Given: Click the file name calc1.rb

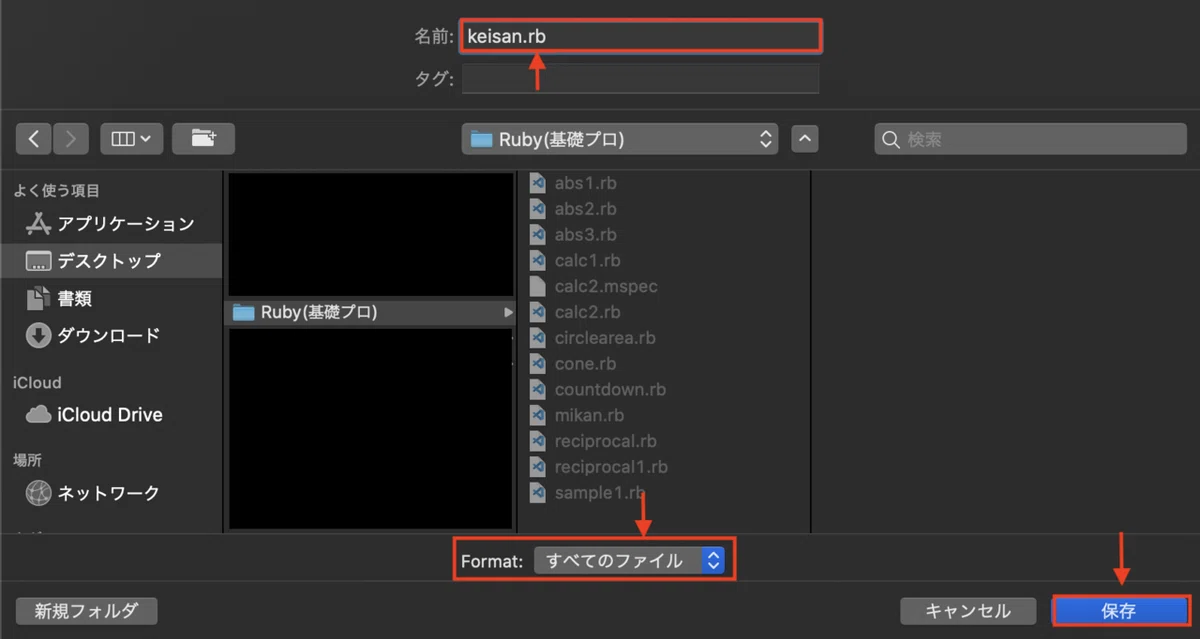Looking at the screenshot, I should coord(587,260).
